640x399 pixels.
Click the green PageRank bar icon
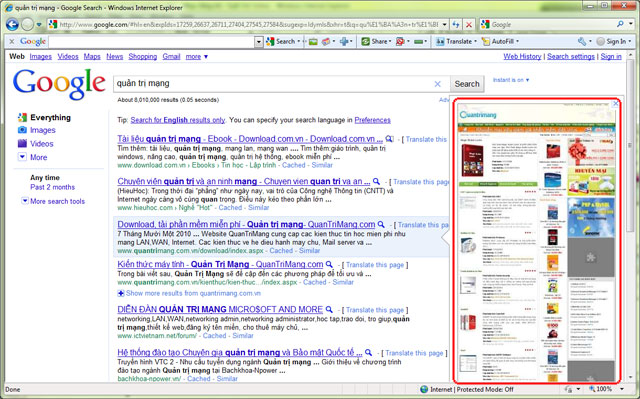click(419, 41)
